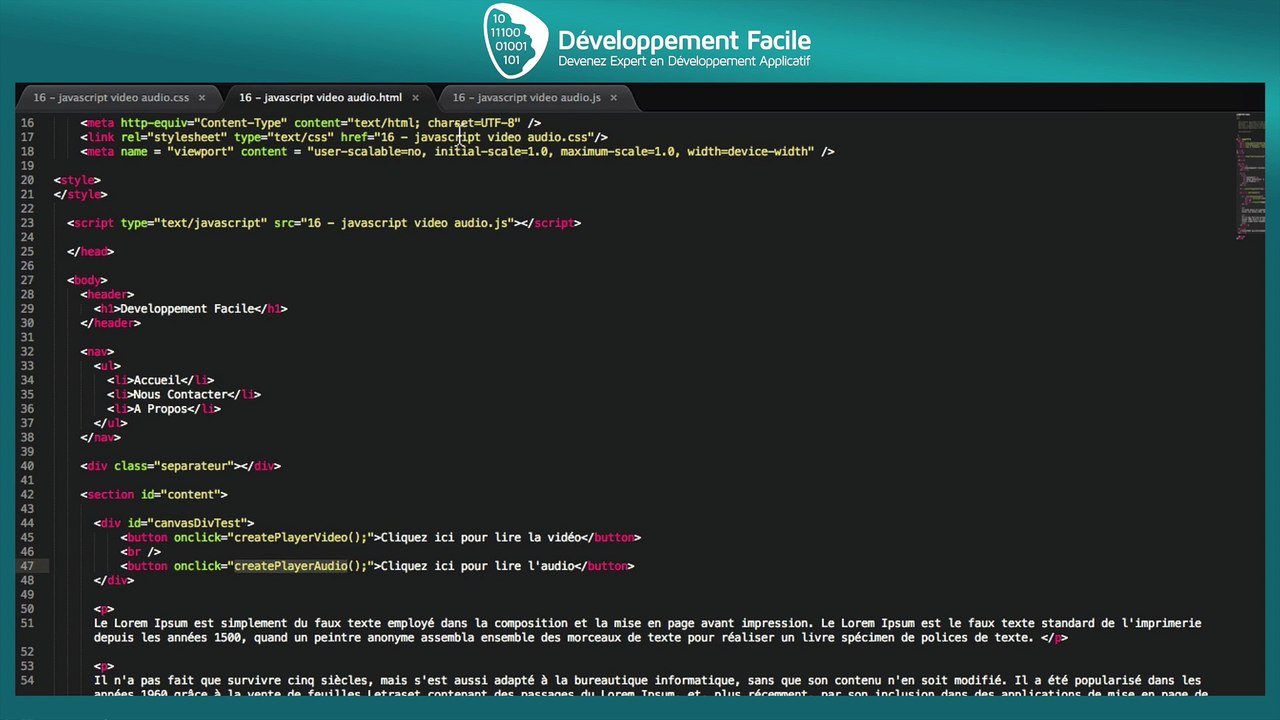Click the 'Développement Facile' banner title
This screenshot has height=720, width=1280.
684,41
